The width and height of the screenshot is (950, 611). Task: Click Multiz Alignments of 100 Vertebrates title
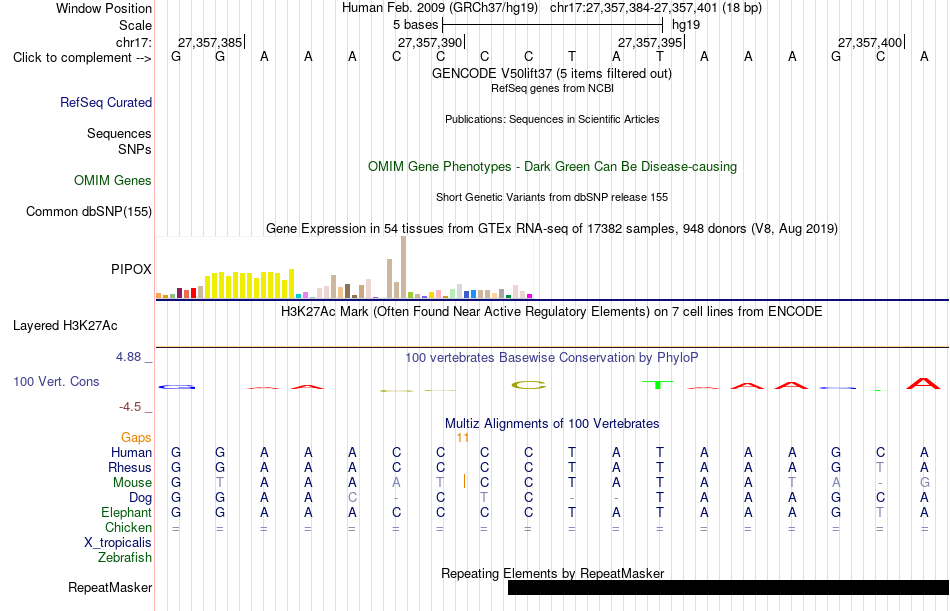point(552,424)
